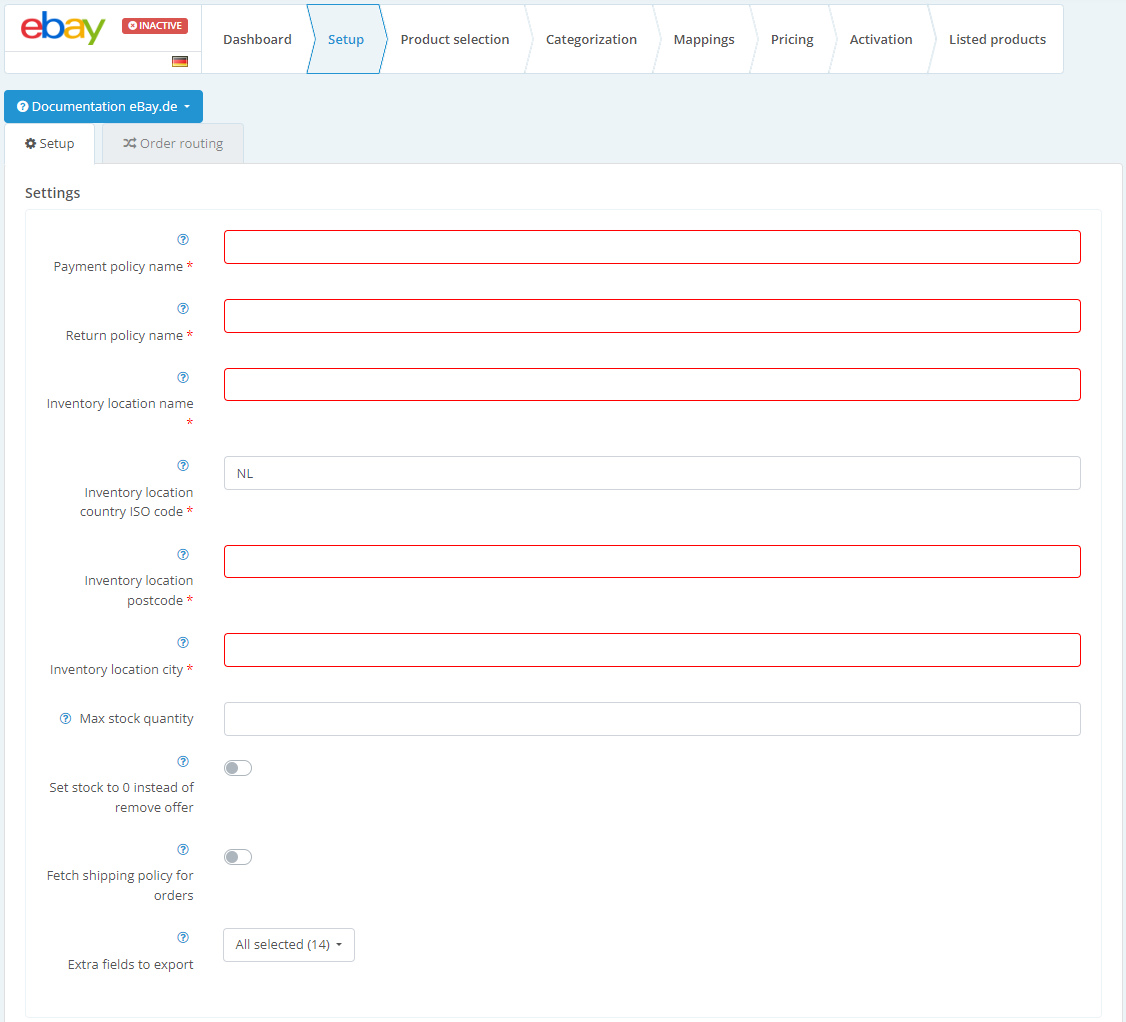Click help icon above Inventory location city
This screenshot has height=1022, width=1126.
click(183, 643)
